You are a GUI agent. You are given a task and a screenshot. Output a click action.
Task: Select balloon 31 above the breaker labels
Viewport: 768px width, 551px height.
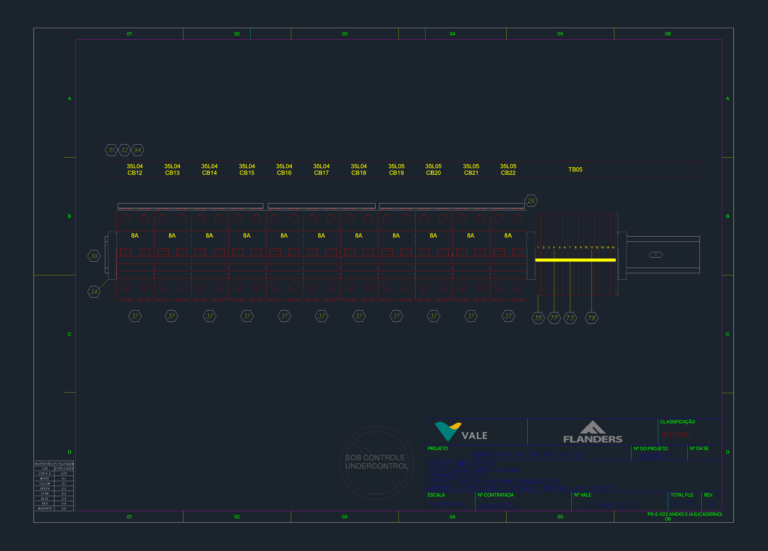(111, 150)
